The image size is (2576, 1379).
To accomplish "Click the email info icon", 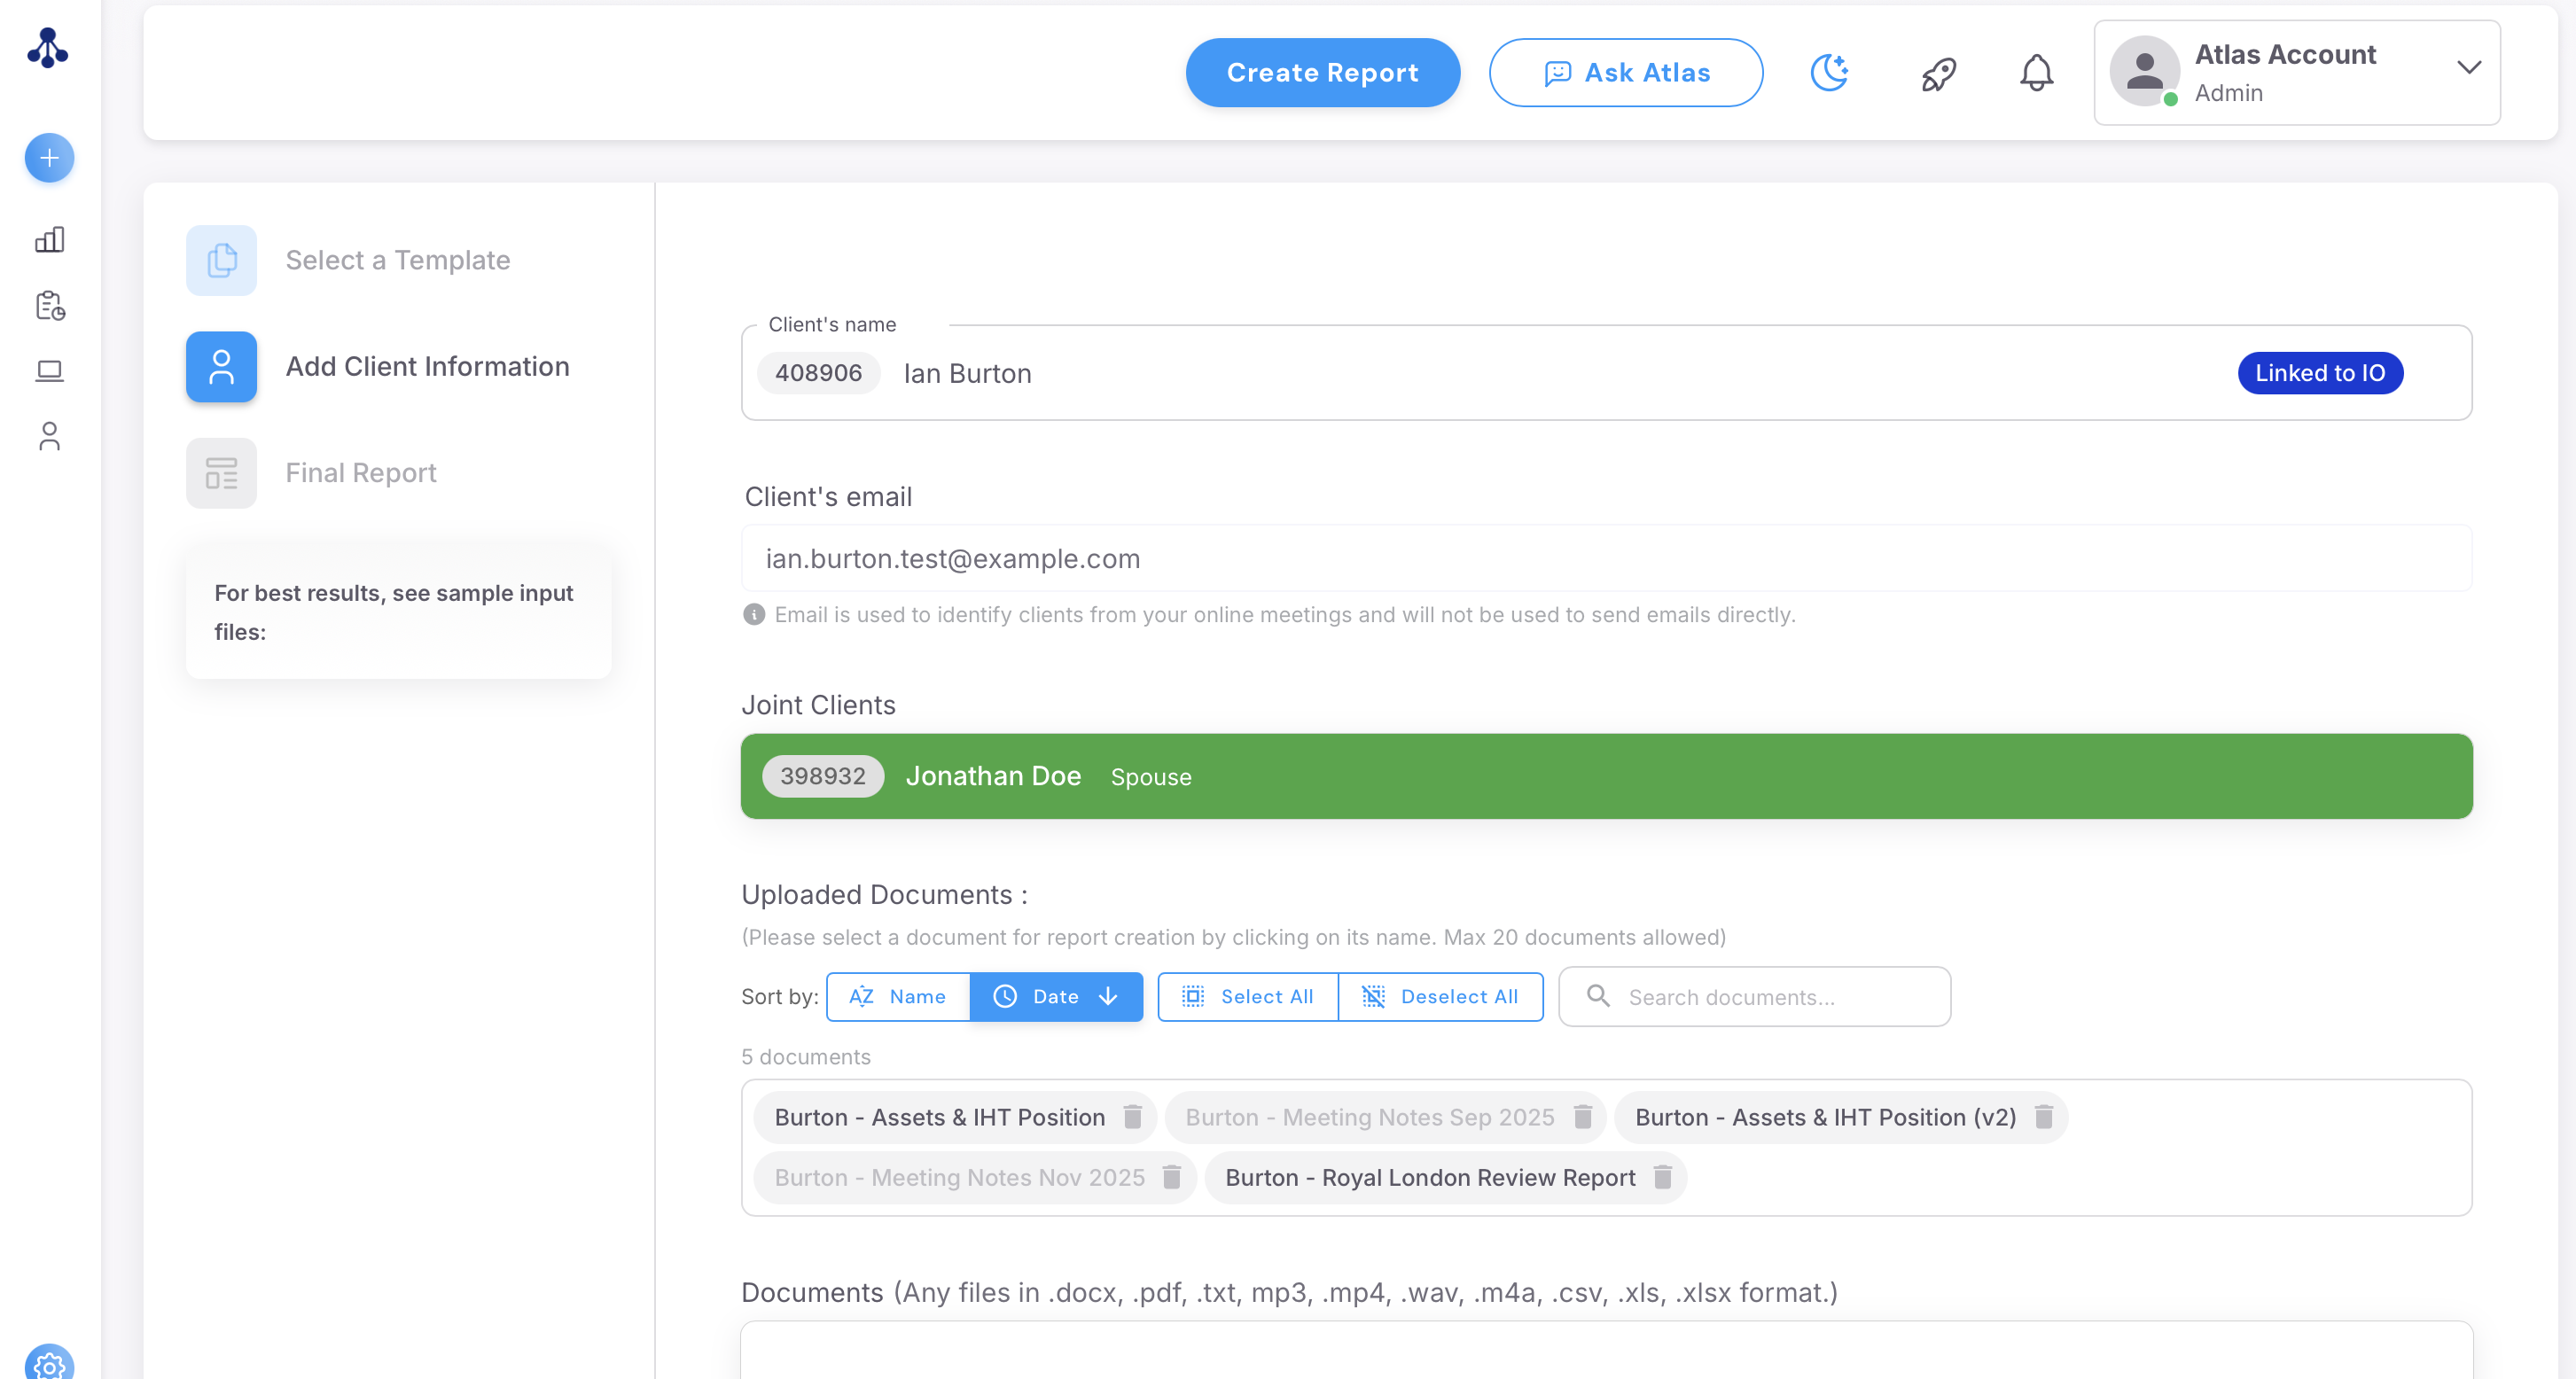I will click(754, 614).
